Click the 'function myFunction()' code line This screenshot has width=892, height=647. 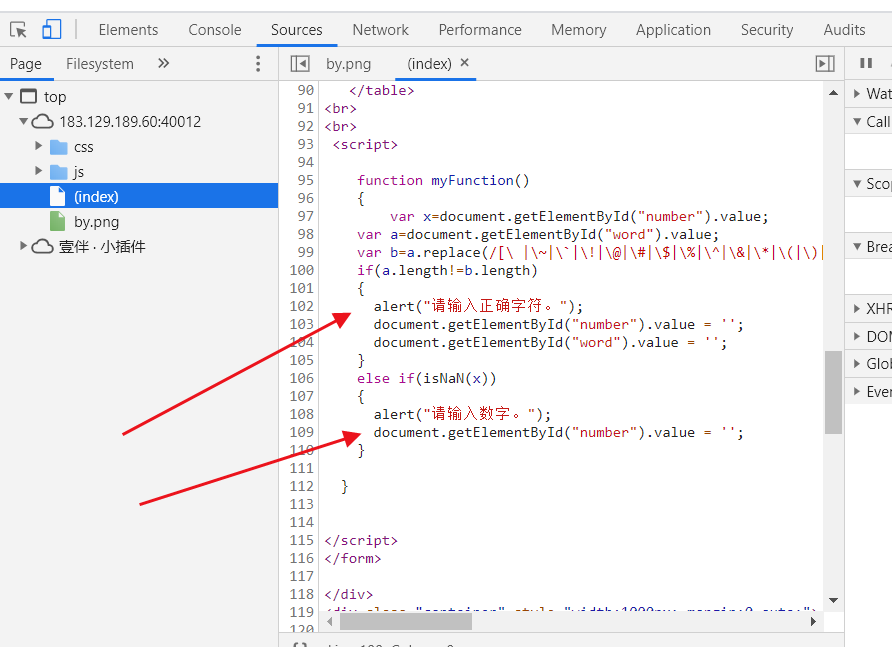click(443, 180)
